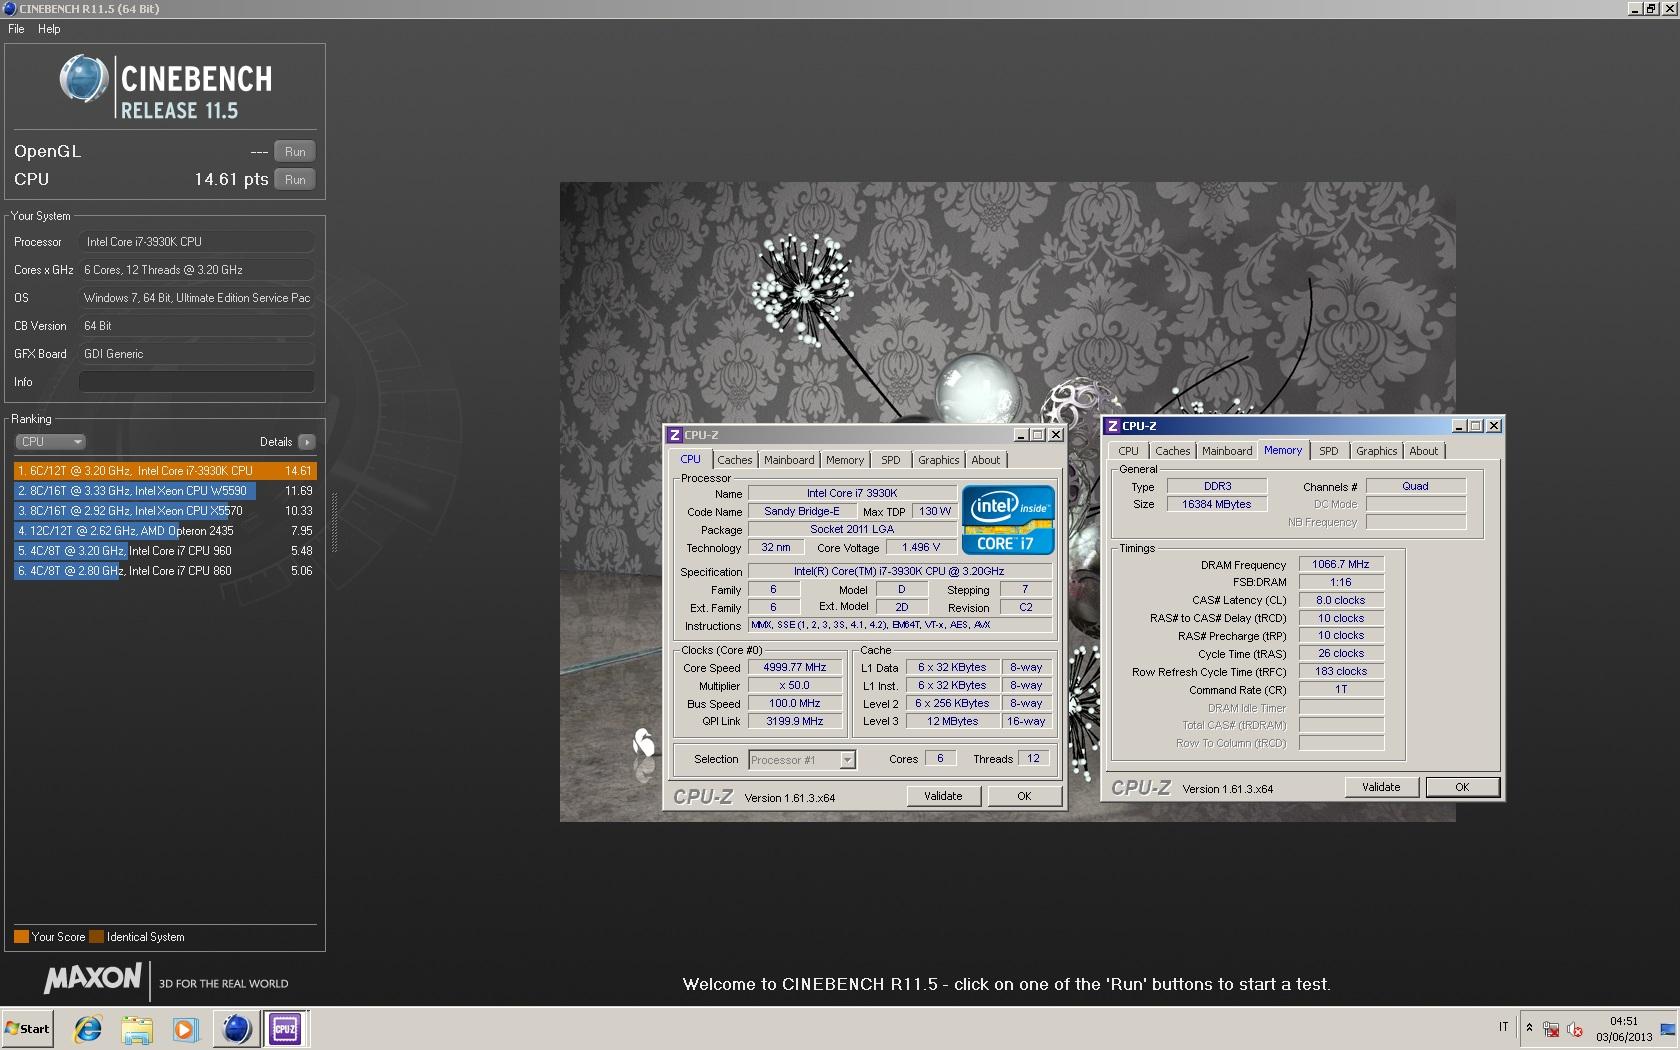Select ranking row Xeon CPU X5570
The width and height of the screenshot is (1680, 1050).
click(x=165, y=511)
